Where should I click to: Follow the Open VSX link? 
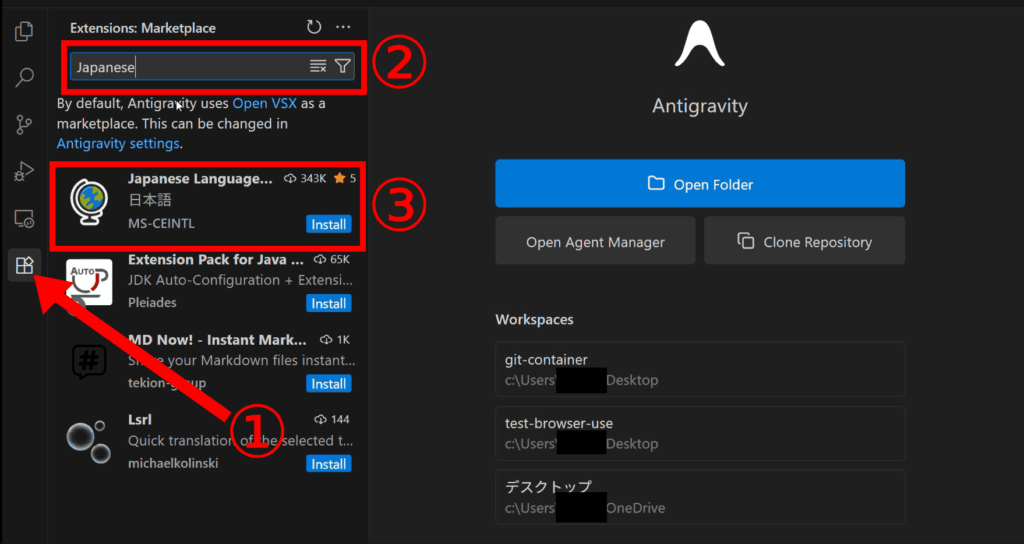(x=266, y=104)
